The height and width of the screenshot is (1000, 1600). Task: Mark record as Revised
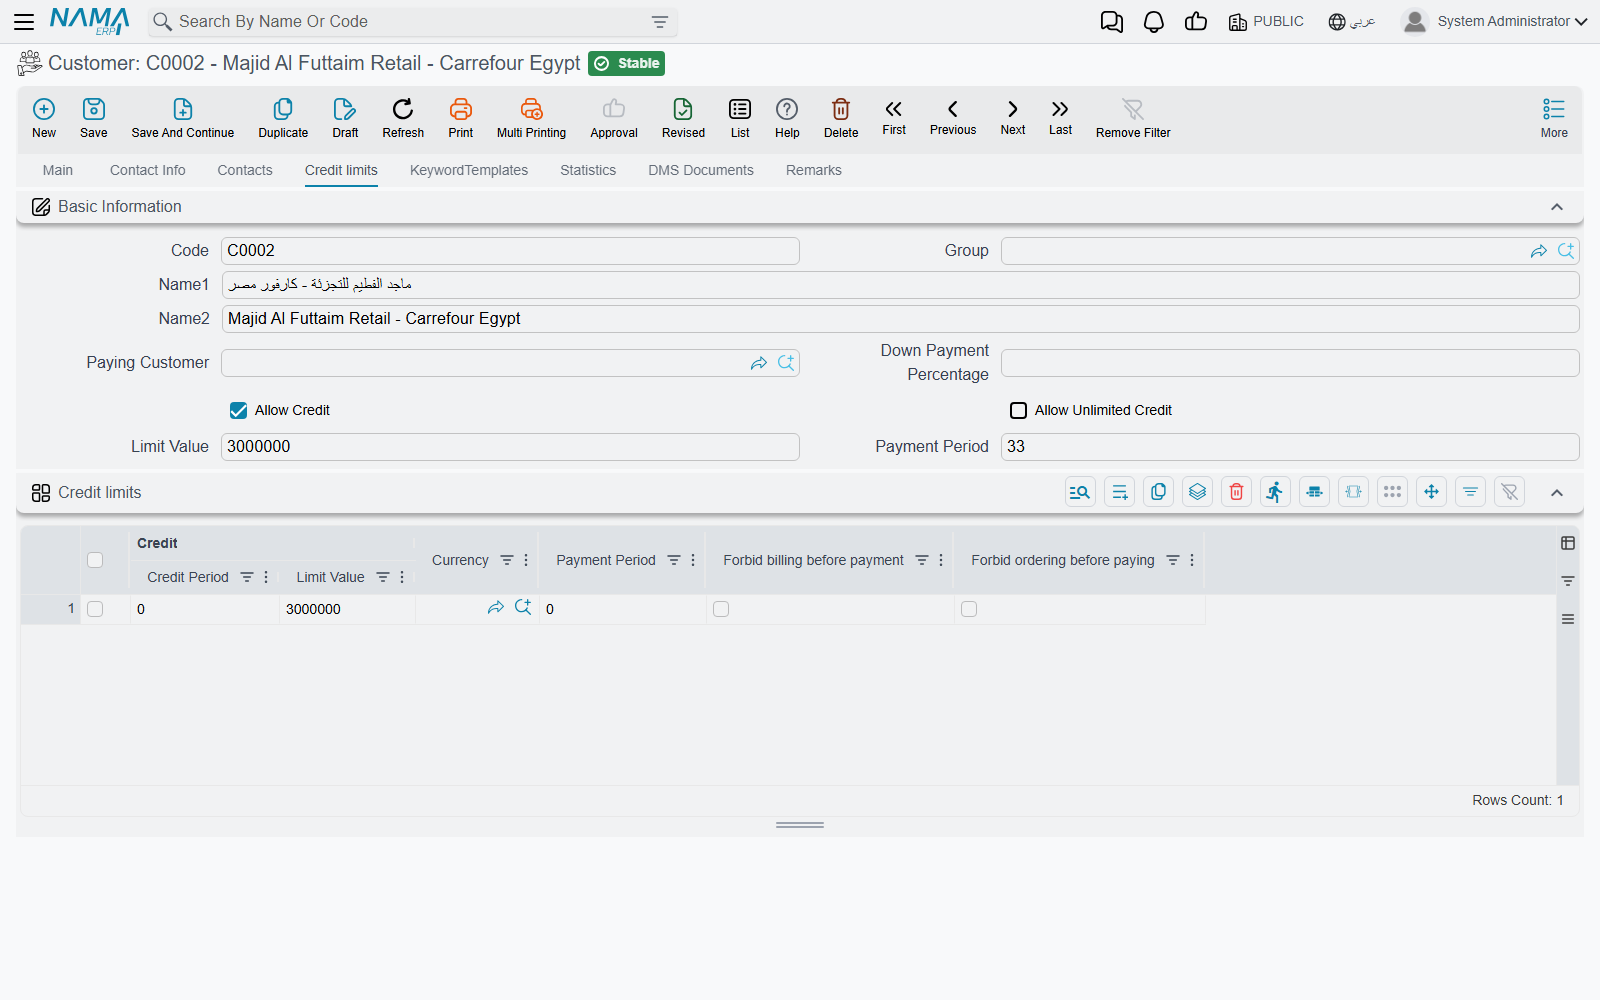click(x=683, y=118)
